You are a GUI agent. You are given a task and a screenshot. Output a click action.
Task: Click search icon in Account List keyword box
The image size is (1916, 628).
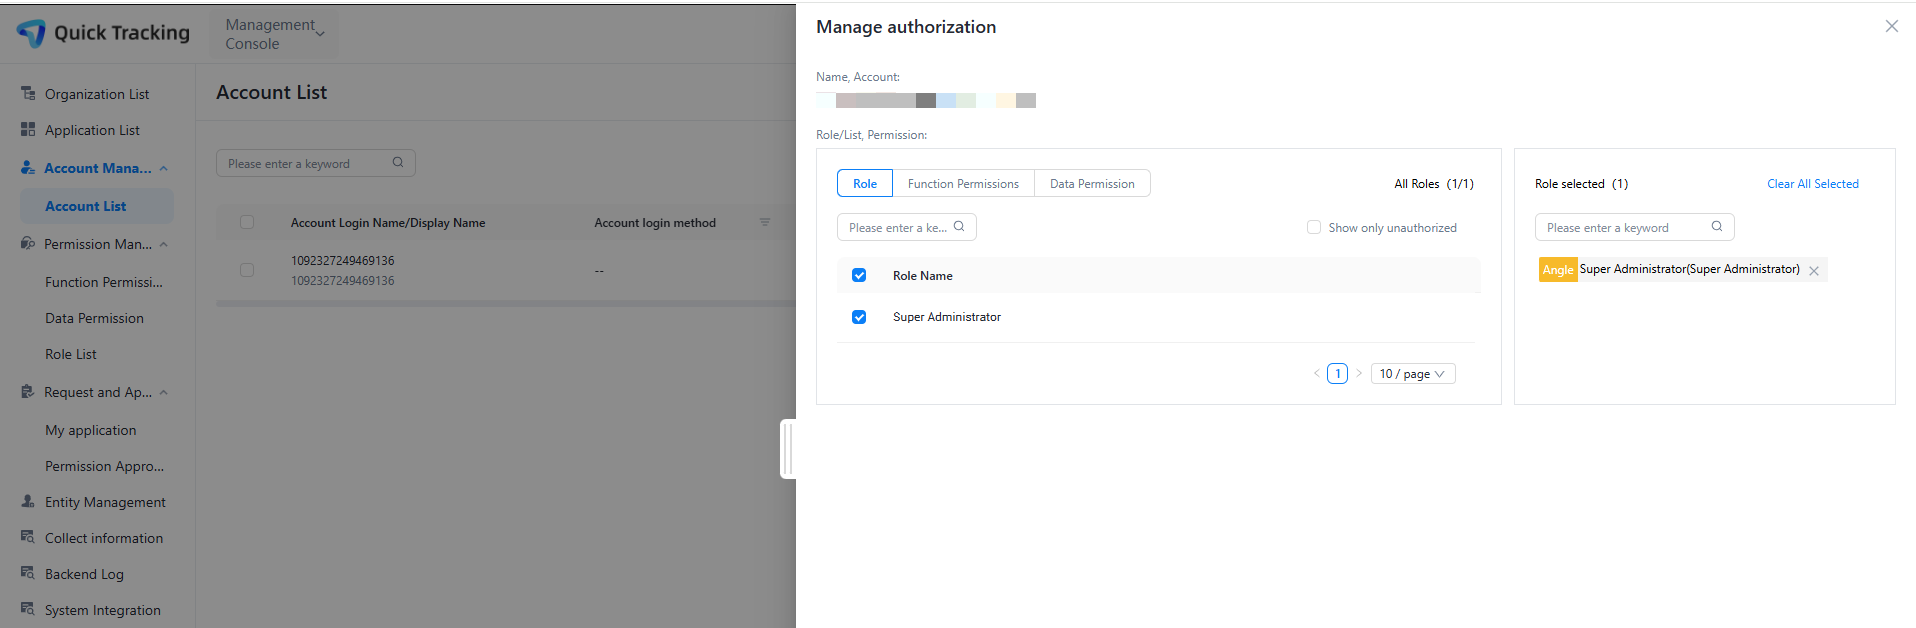pyautogui.click(x=398, y=162)
